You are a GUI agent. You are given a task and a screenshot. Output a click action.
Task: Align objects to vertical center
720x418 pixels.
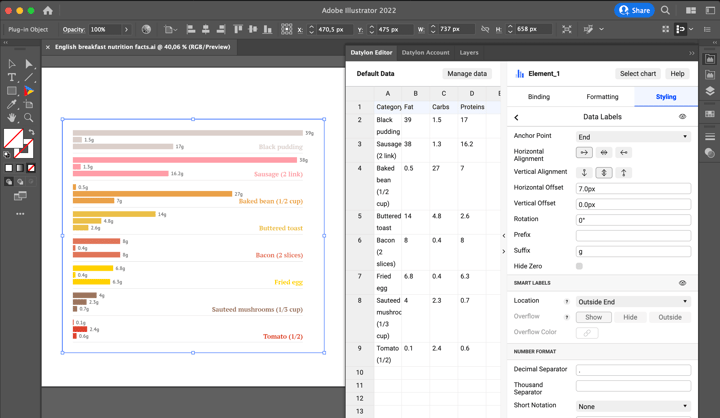coord(253,29)
